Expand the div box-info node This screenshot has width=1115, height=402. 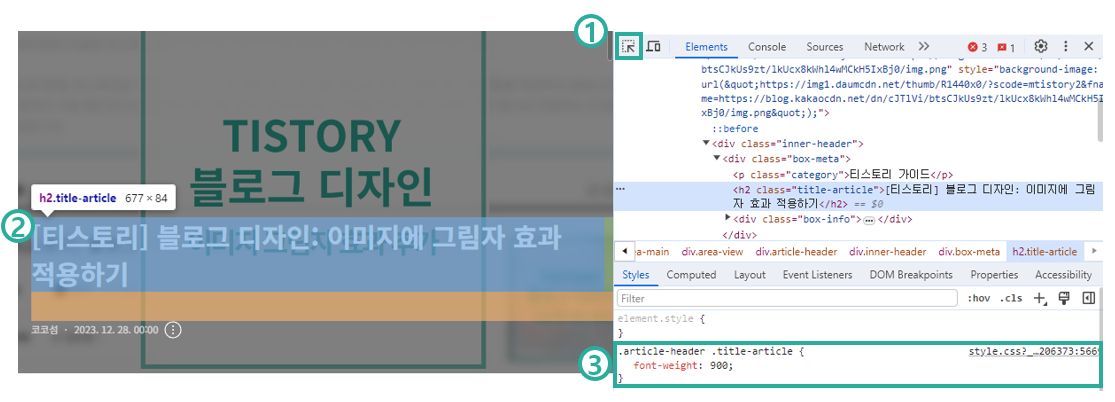pyautogui.click(x=727, y=217)
